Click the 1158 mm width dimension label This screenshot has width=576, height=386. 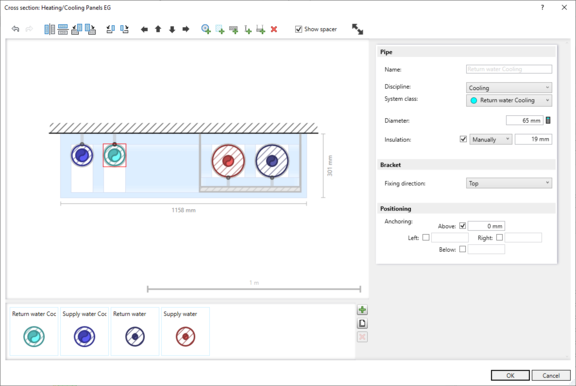(184, 210)
